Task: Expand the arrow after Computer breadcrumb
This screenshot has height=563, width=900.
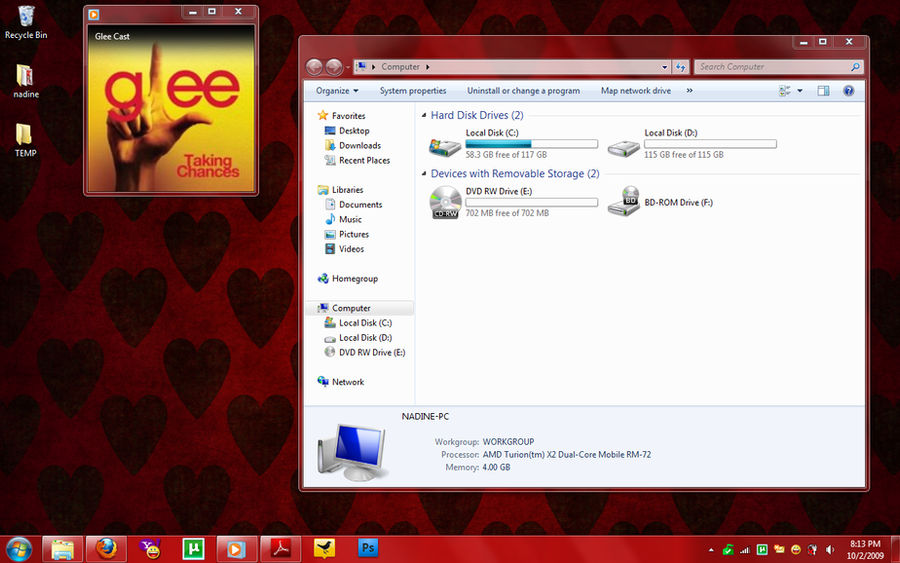Action: [x=428, y=67]
